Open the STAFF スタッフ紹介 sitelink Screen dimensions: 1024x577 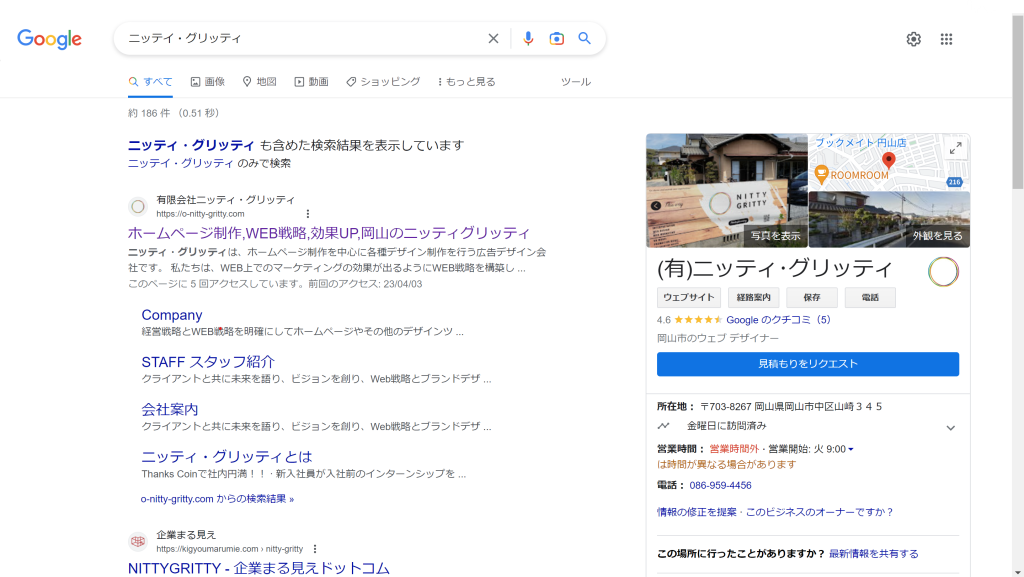pos(208,362)
